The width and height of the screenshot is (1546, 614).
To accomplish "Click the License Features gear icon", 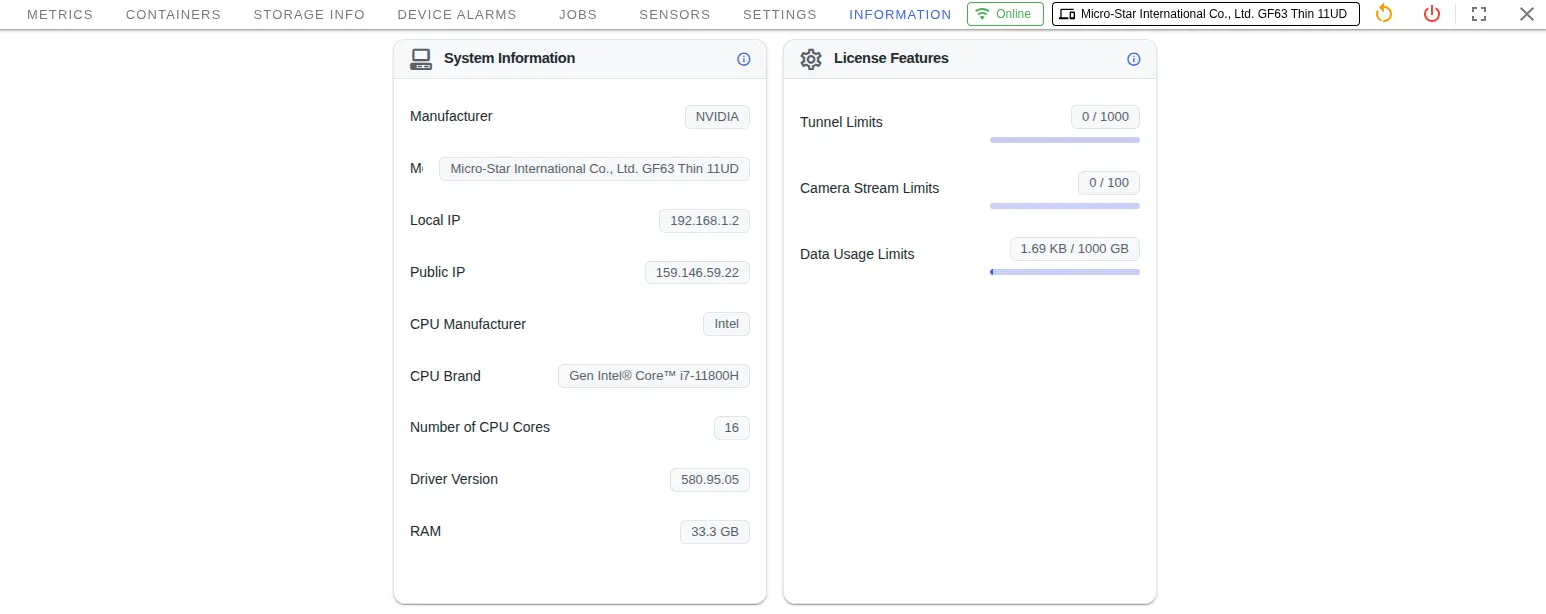I will pos(811,59).
